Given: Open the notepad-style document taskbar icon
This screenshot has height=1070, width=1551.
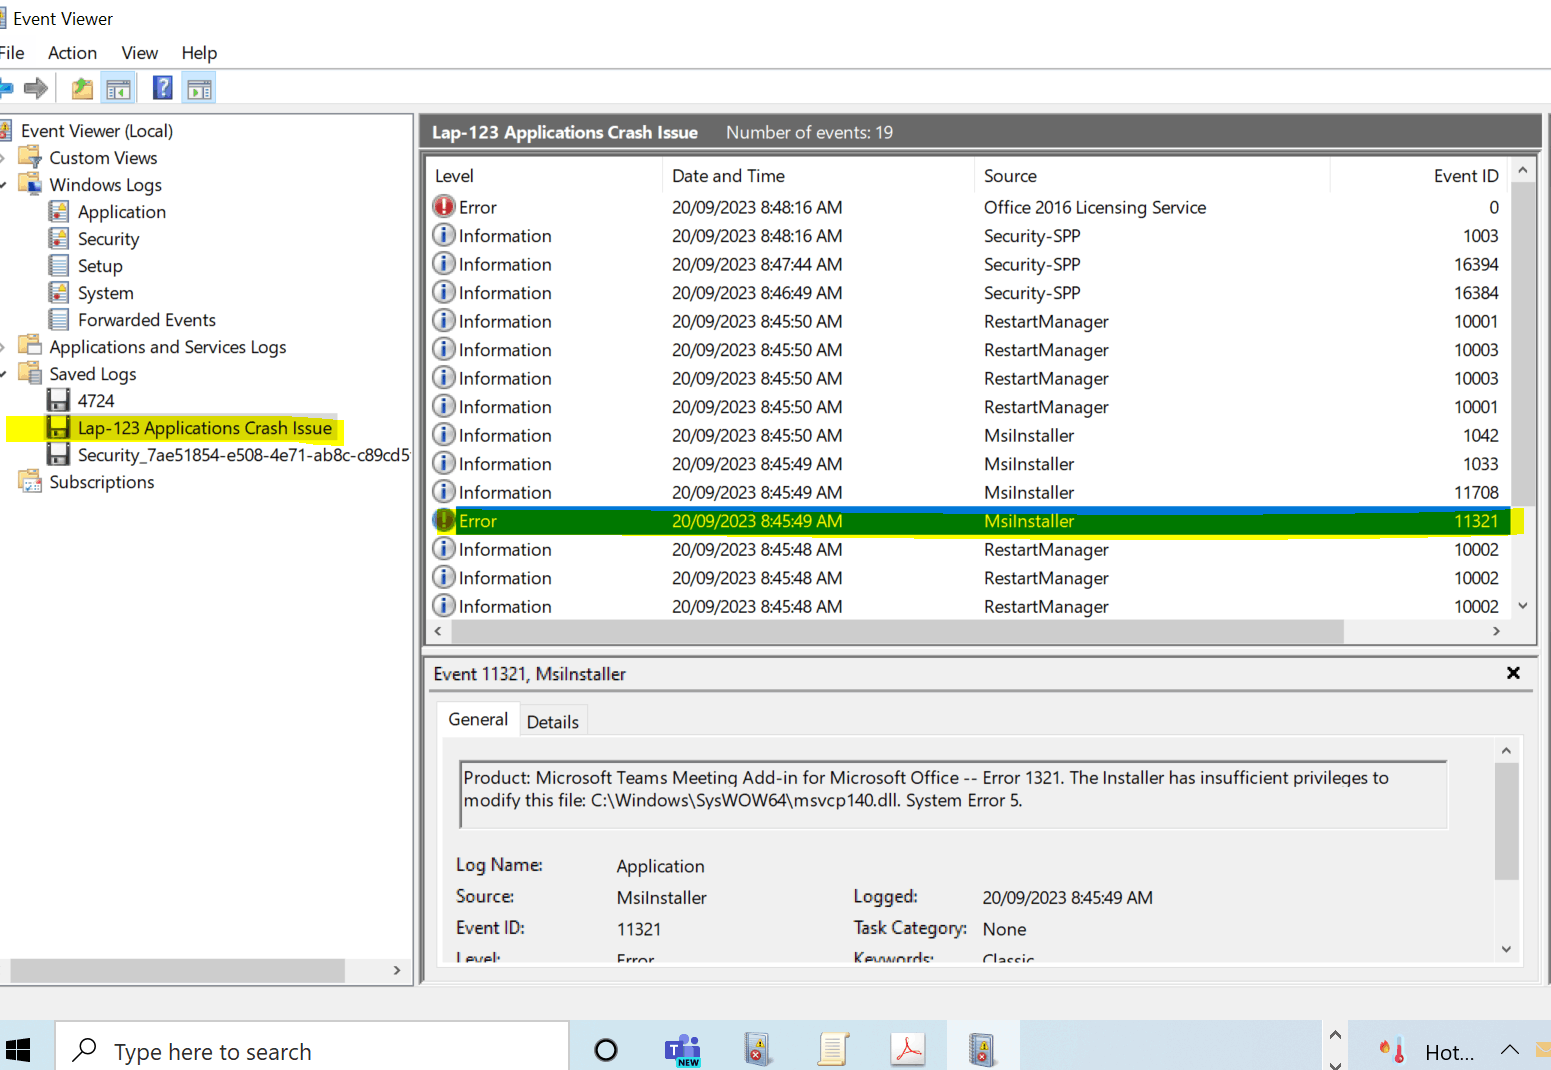Looking at the screenshot, I should tap(833, 1049).
